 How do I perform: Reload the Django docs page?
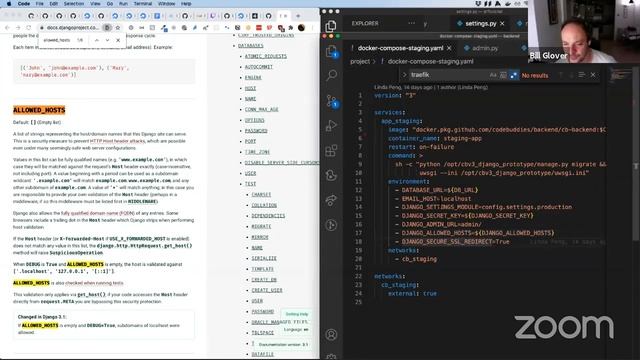[x=29, y=28]
